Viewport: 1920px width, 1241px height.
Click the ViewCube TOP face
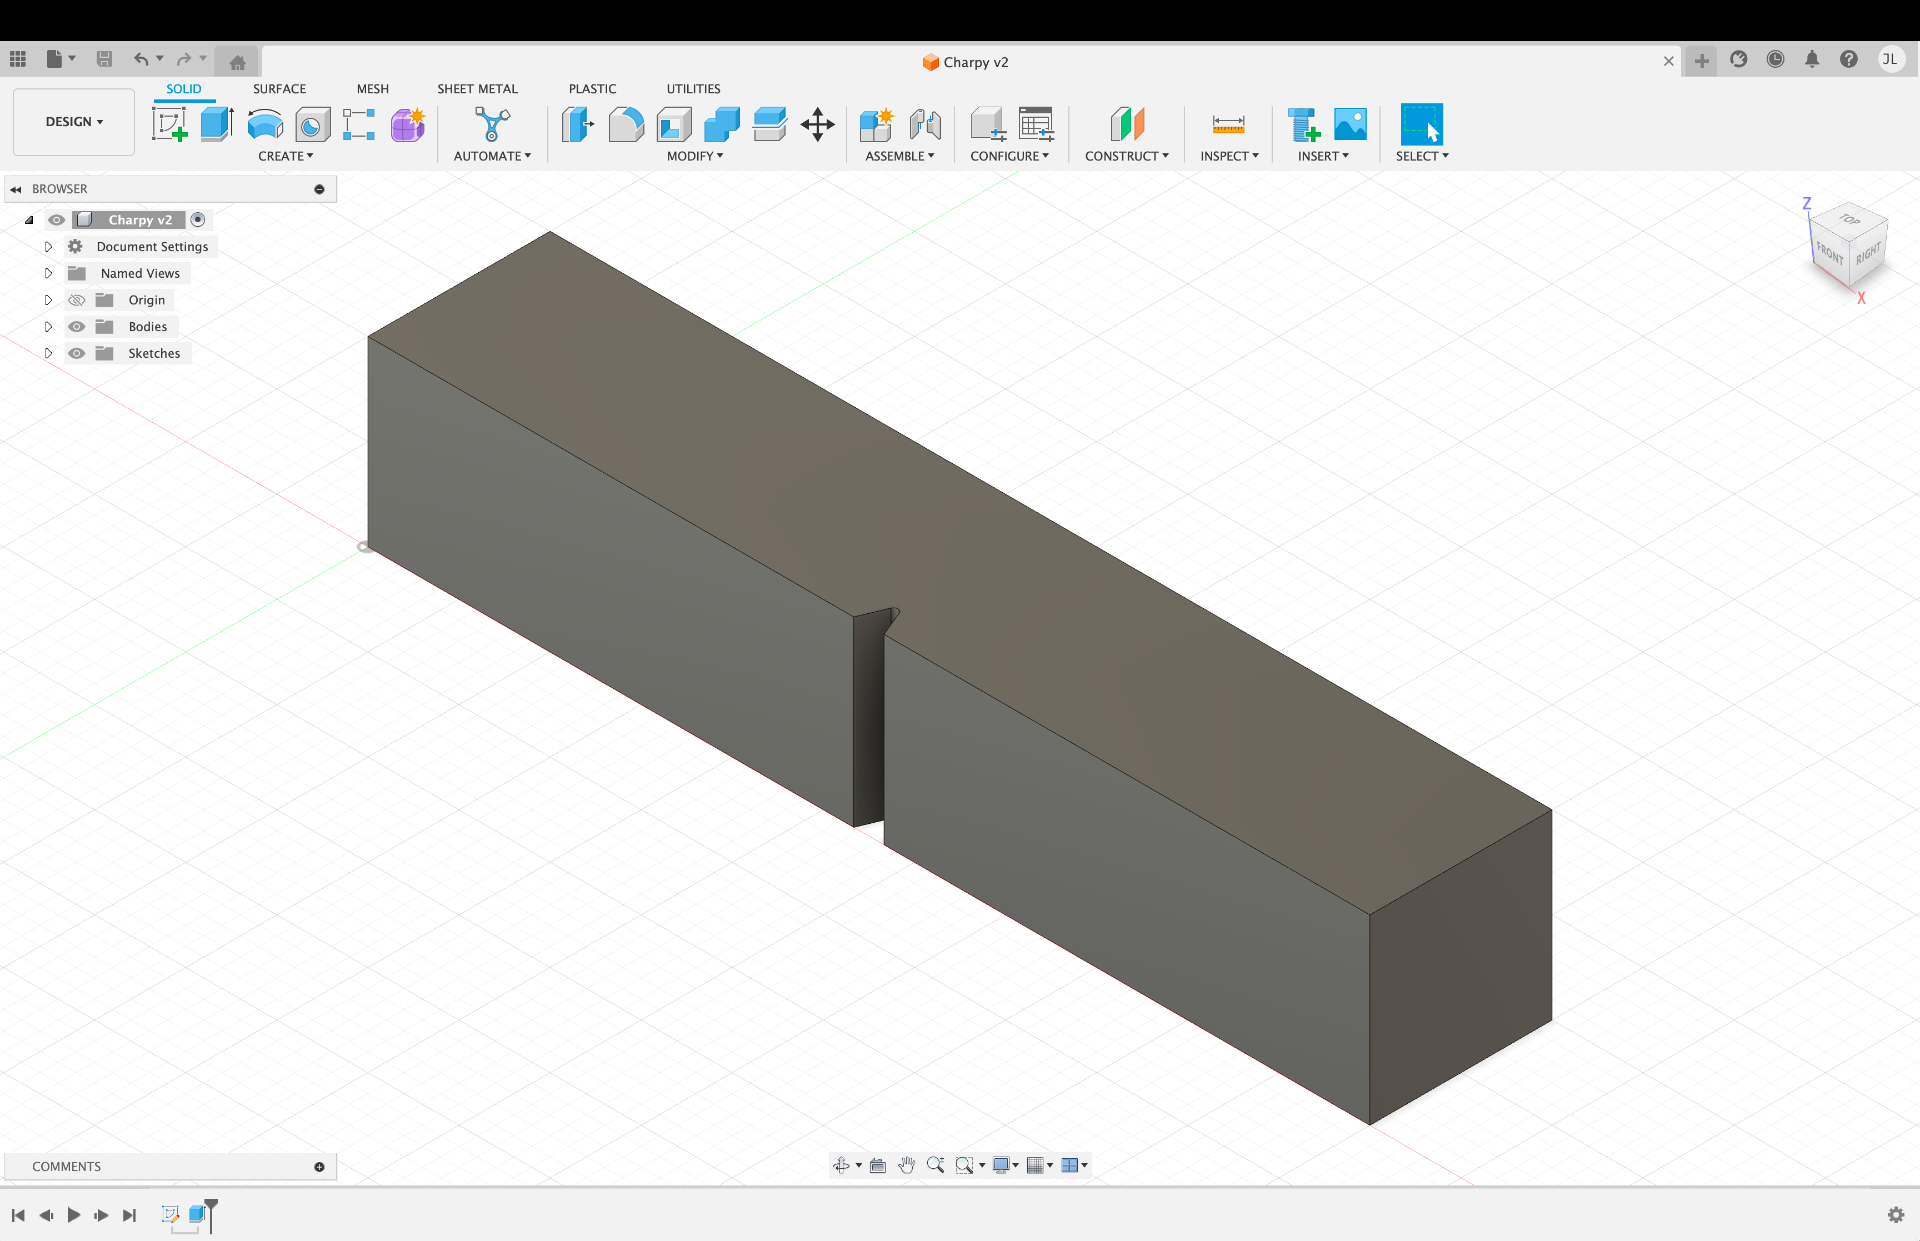[x=1850, y=219]
